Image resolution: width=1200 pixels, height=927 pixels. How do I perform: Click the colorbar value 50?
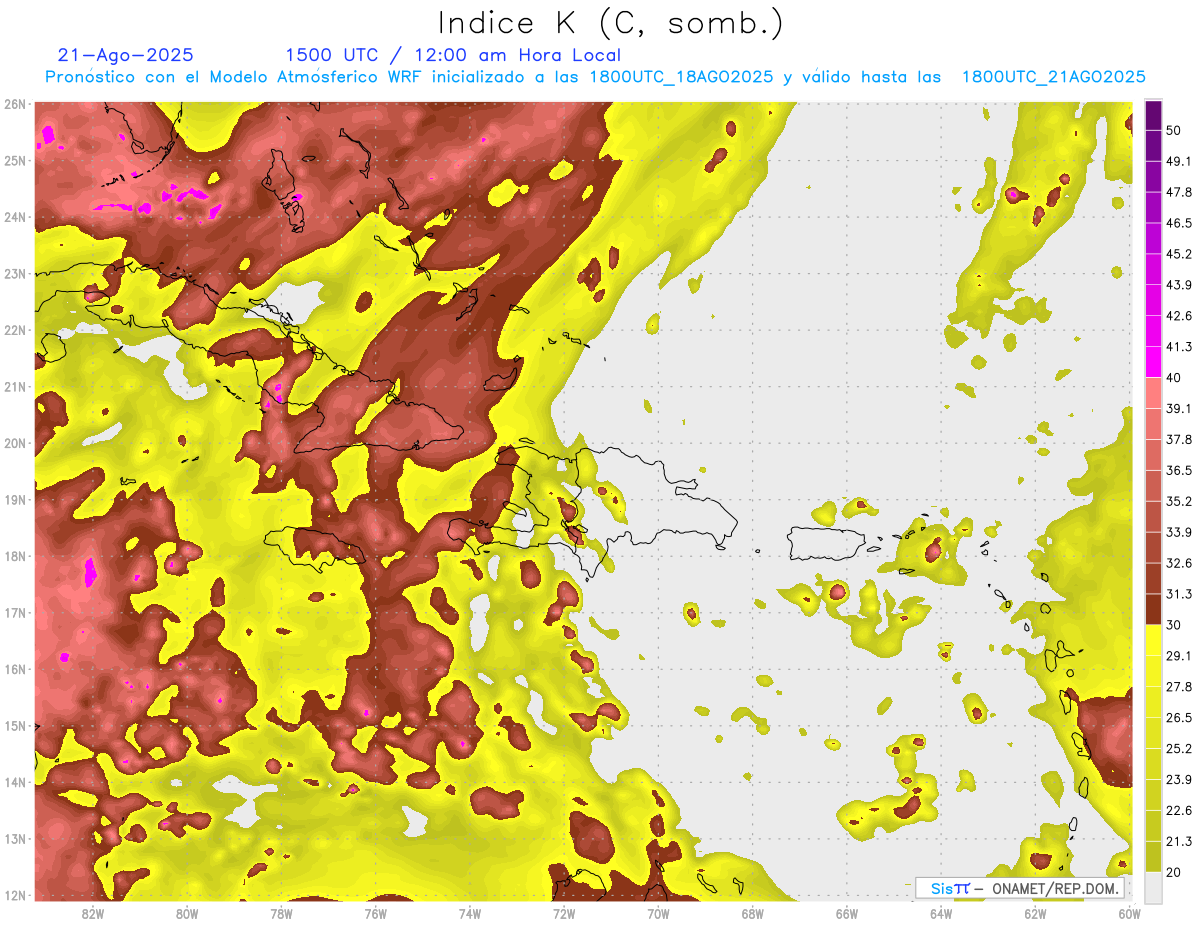click(x=1174, y=130)
